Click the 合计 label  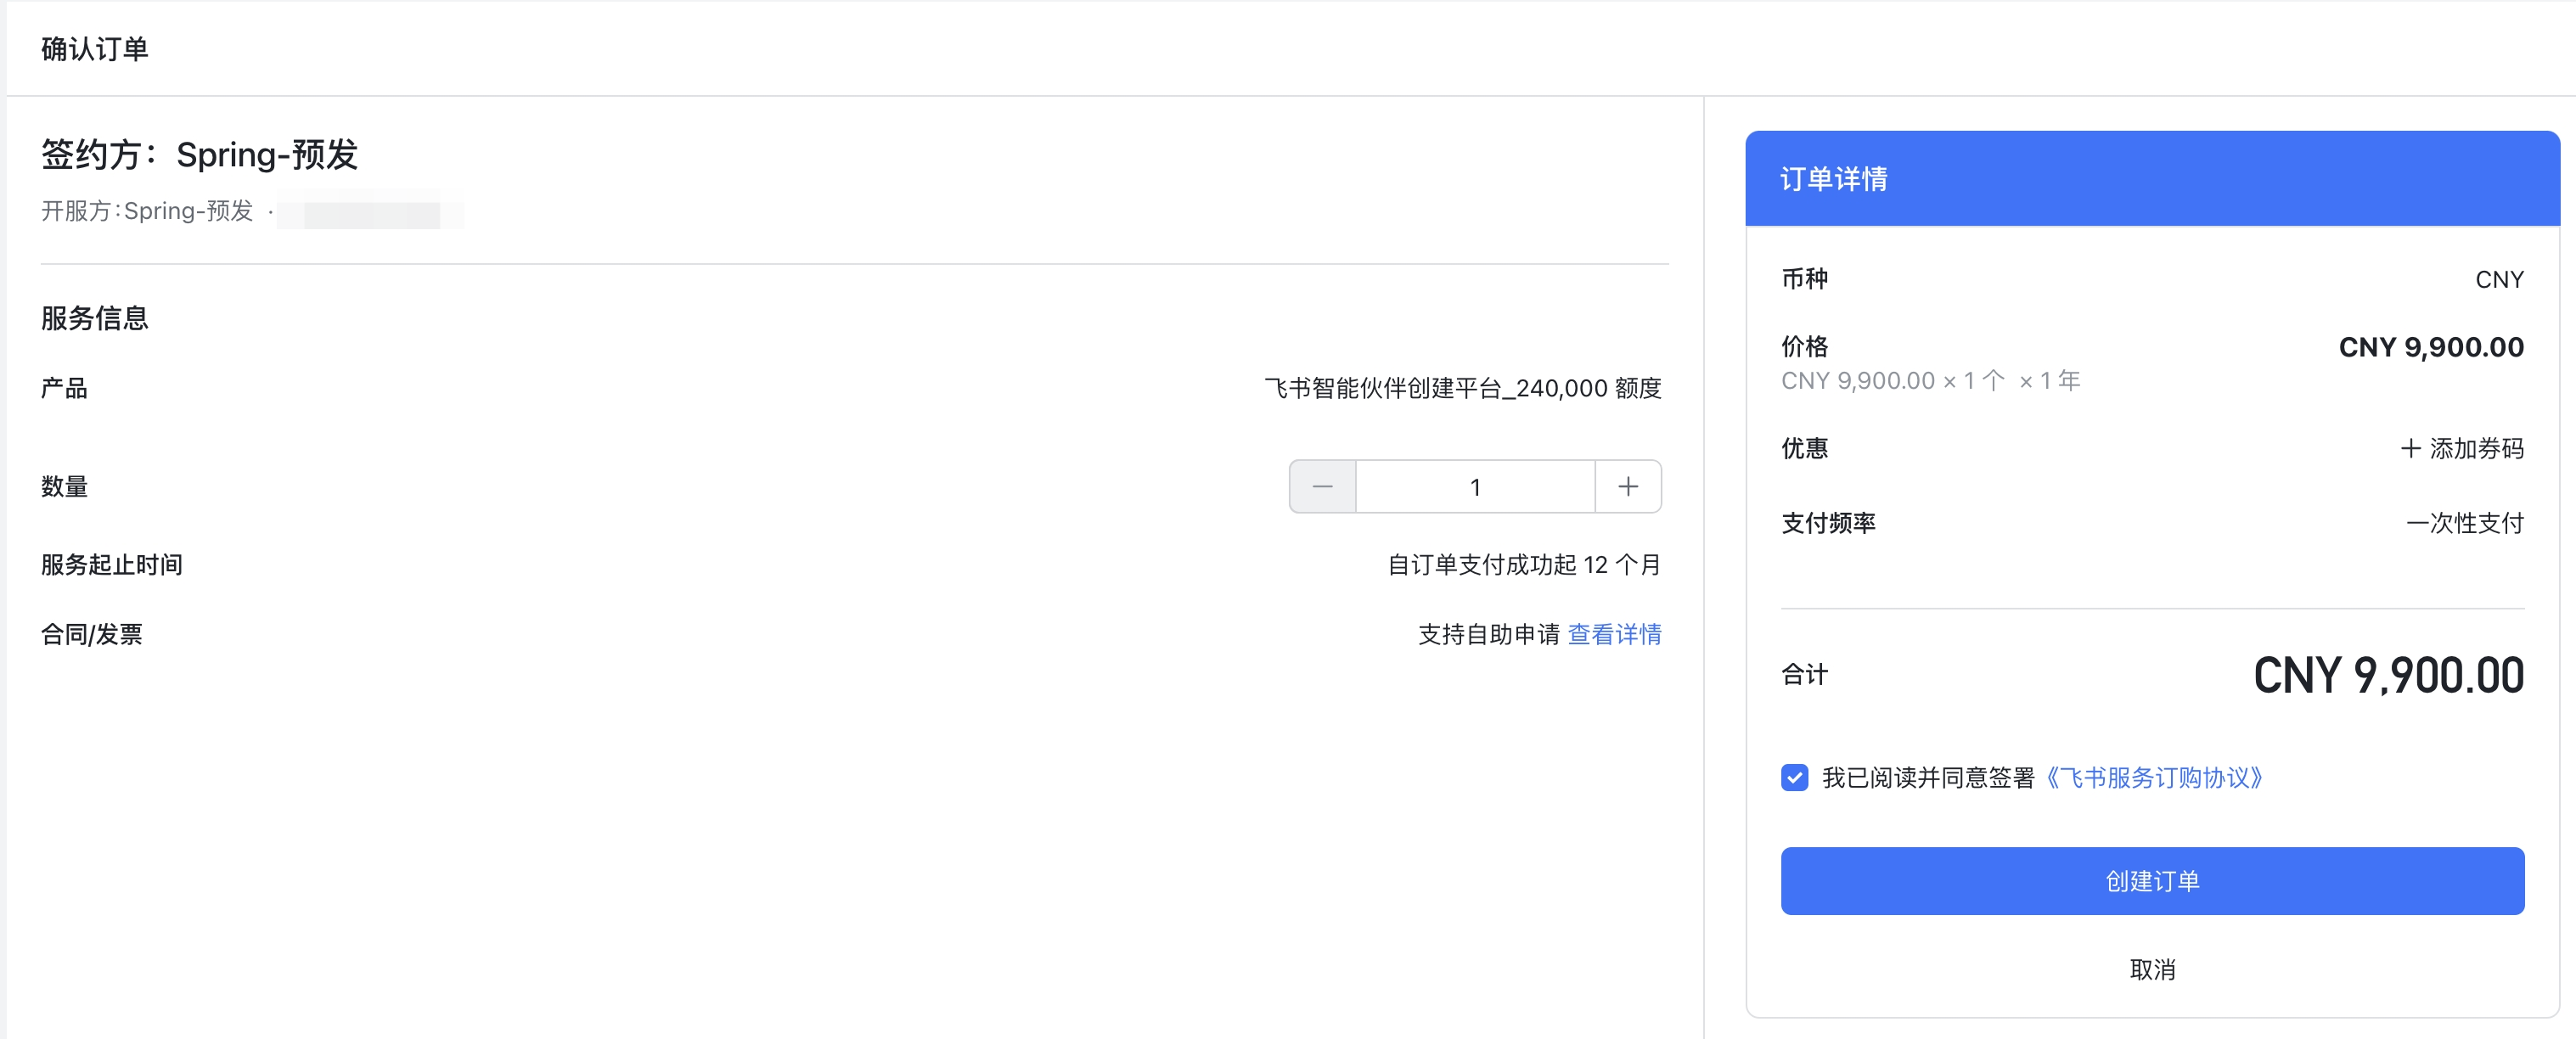1805,675
